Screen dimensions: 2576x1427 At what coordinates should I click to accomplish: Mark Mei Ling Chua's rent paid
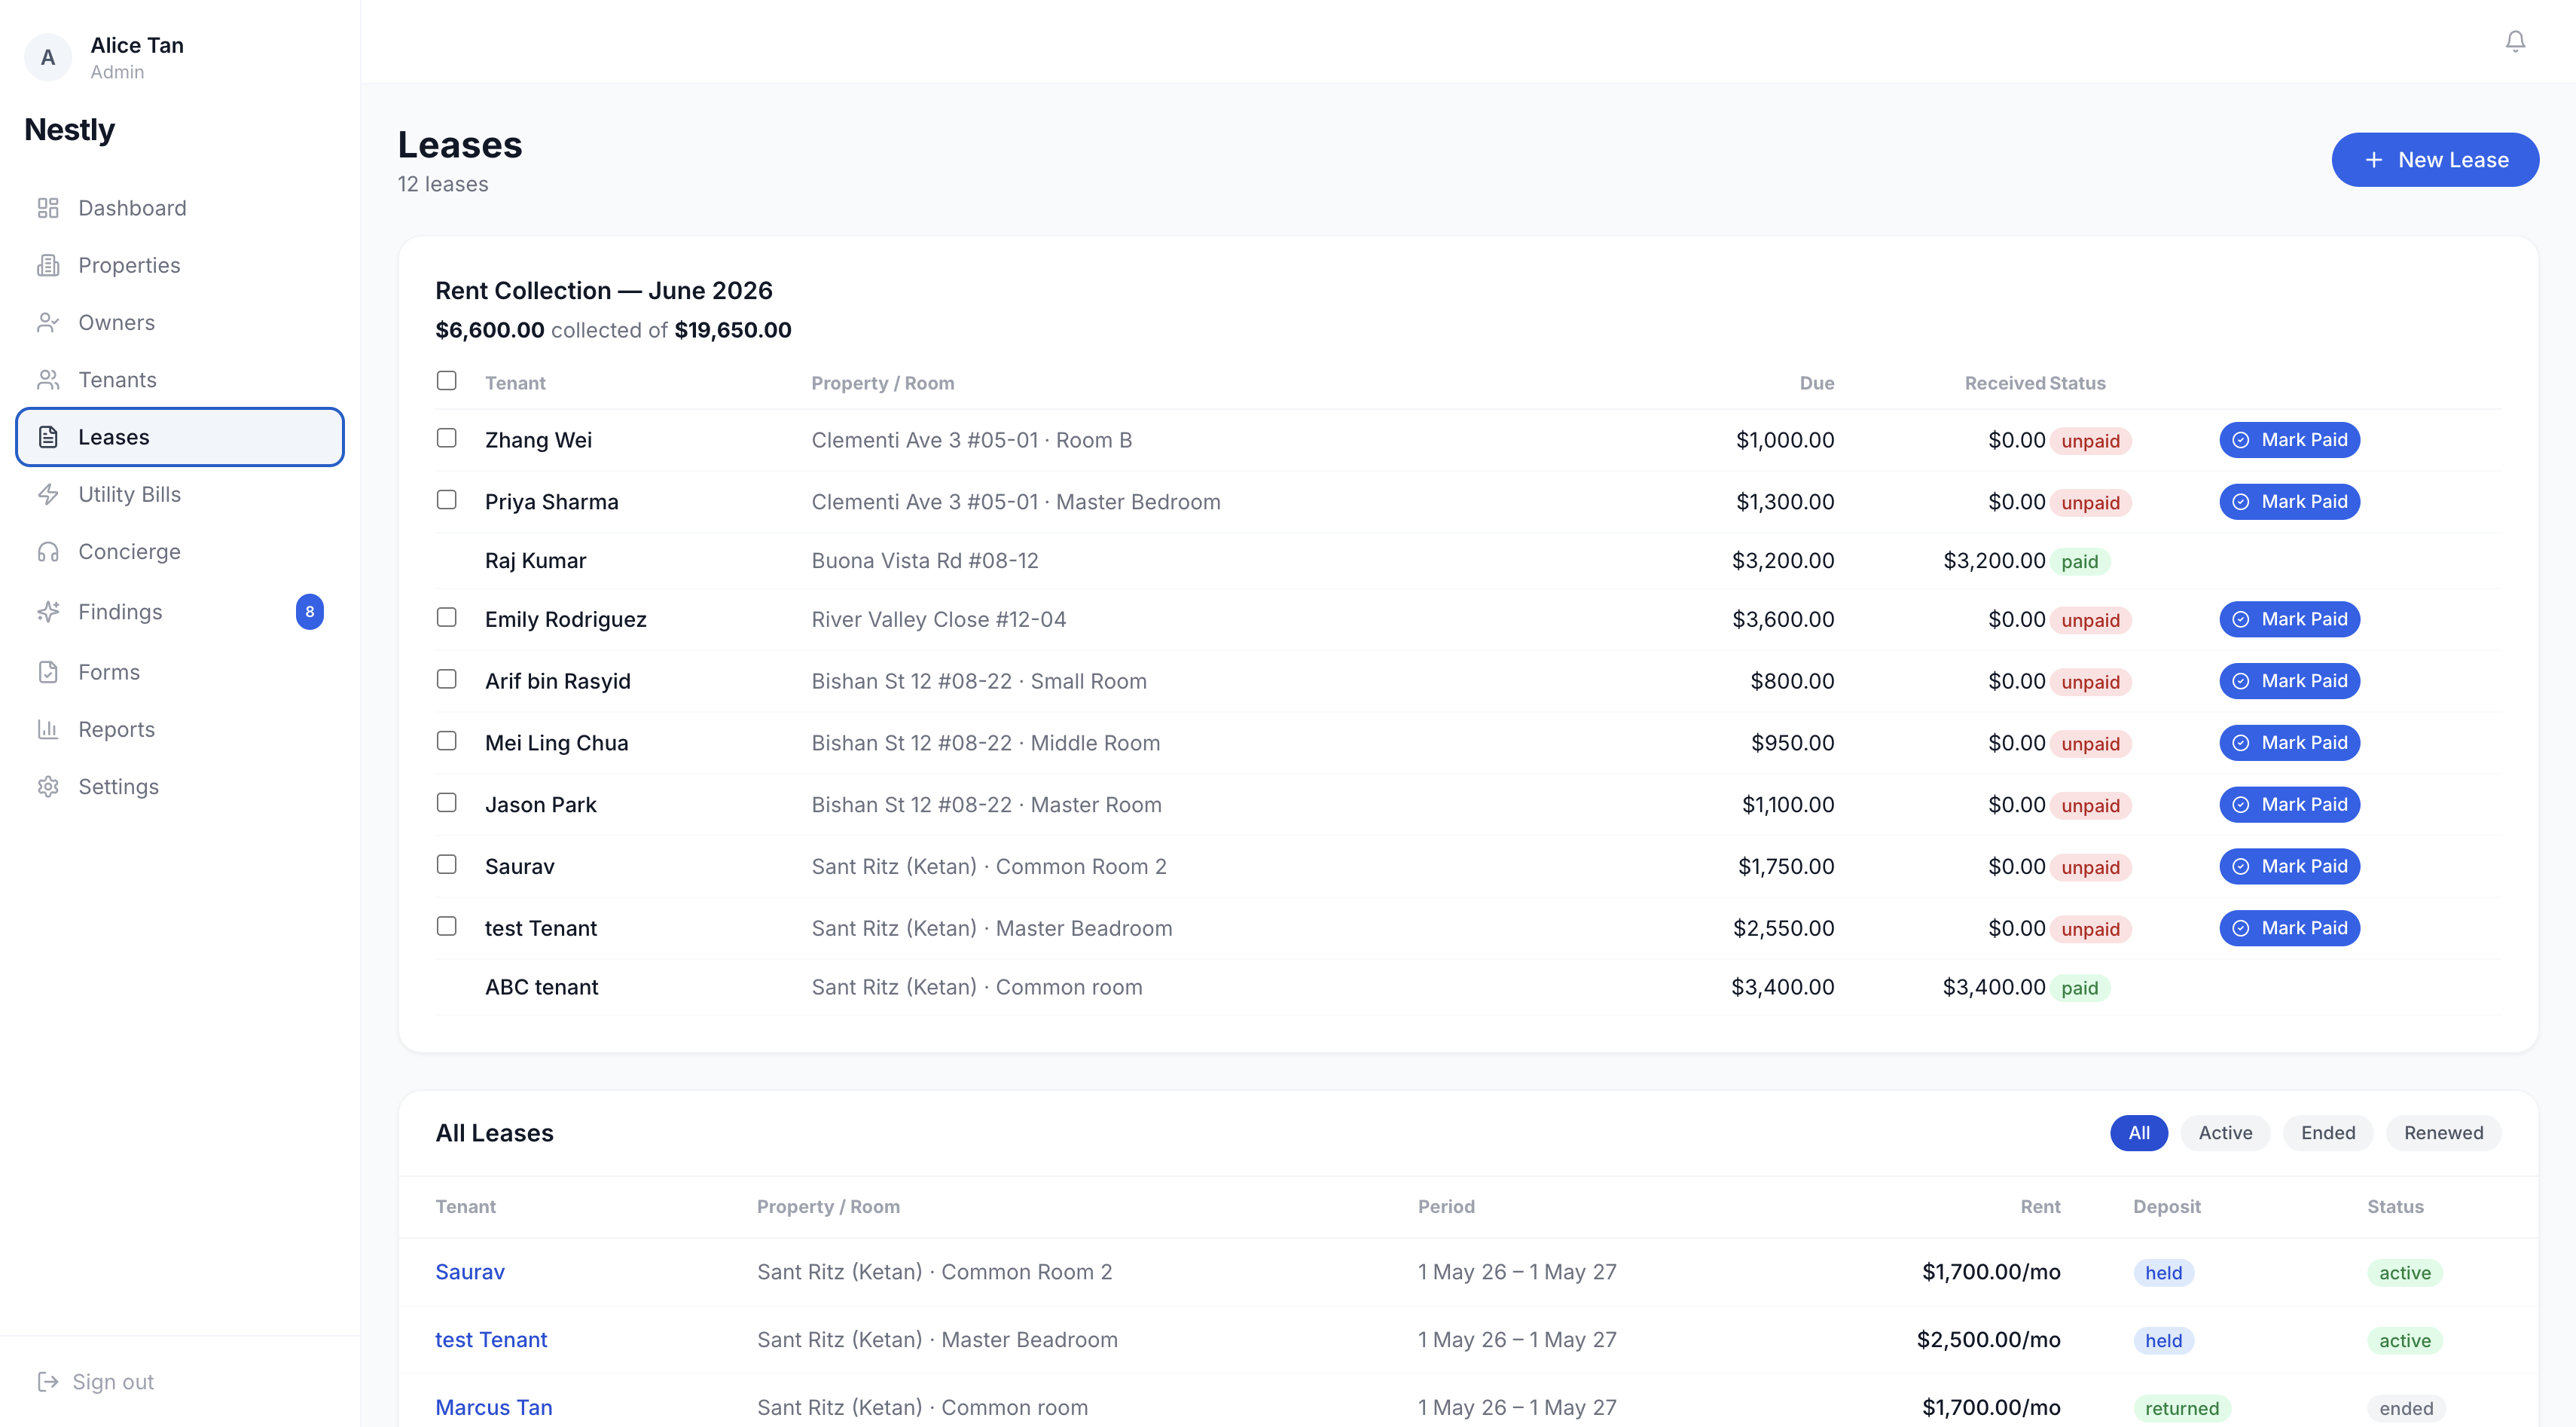click(x=2289, y=743)
